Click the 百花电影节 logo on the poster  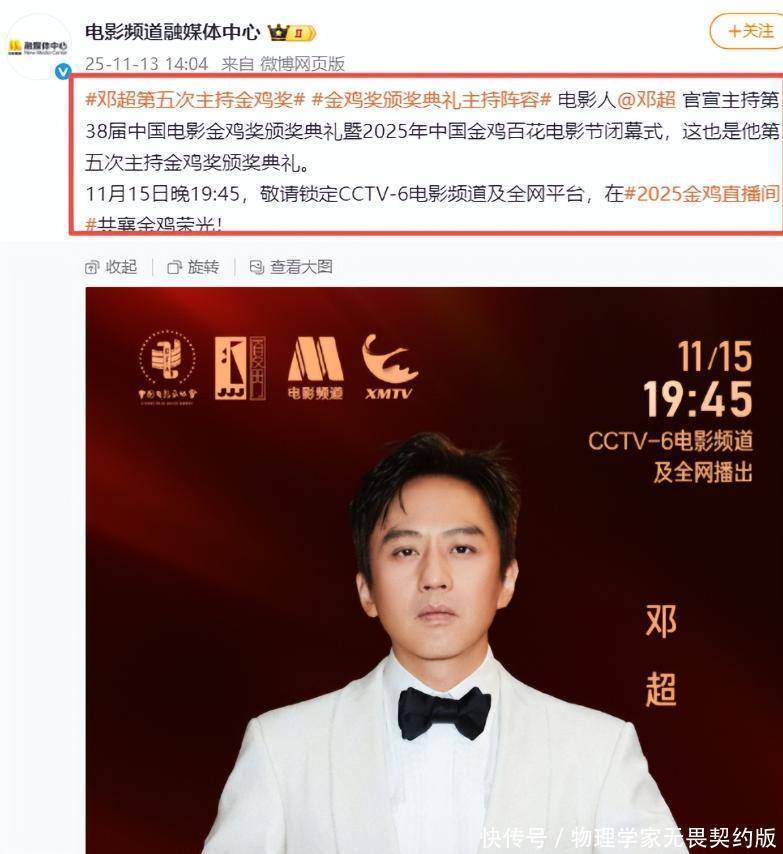[x=240, y=368]
